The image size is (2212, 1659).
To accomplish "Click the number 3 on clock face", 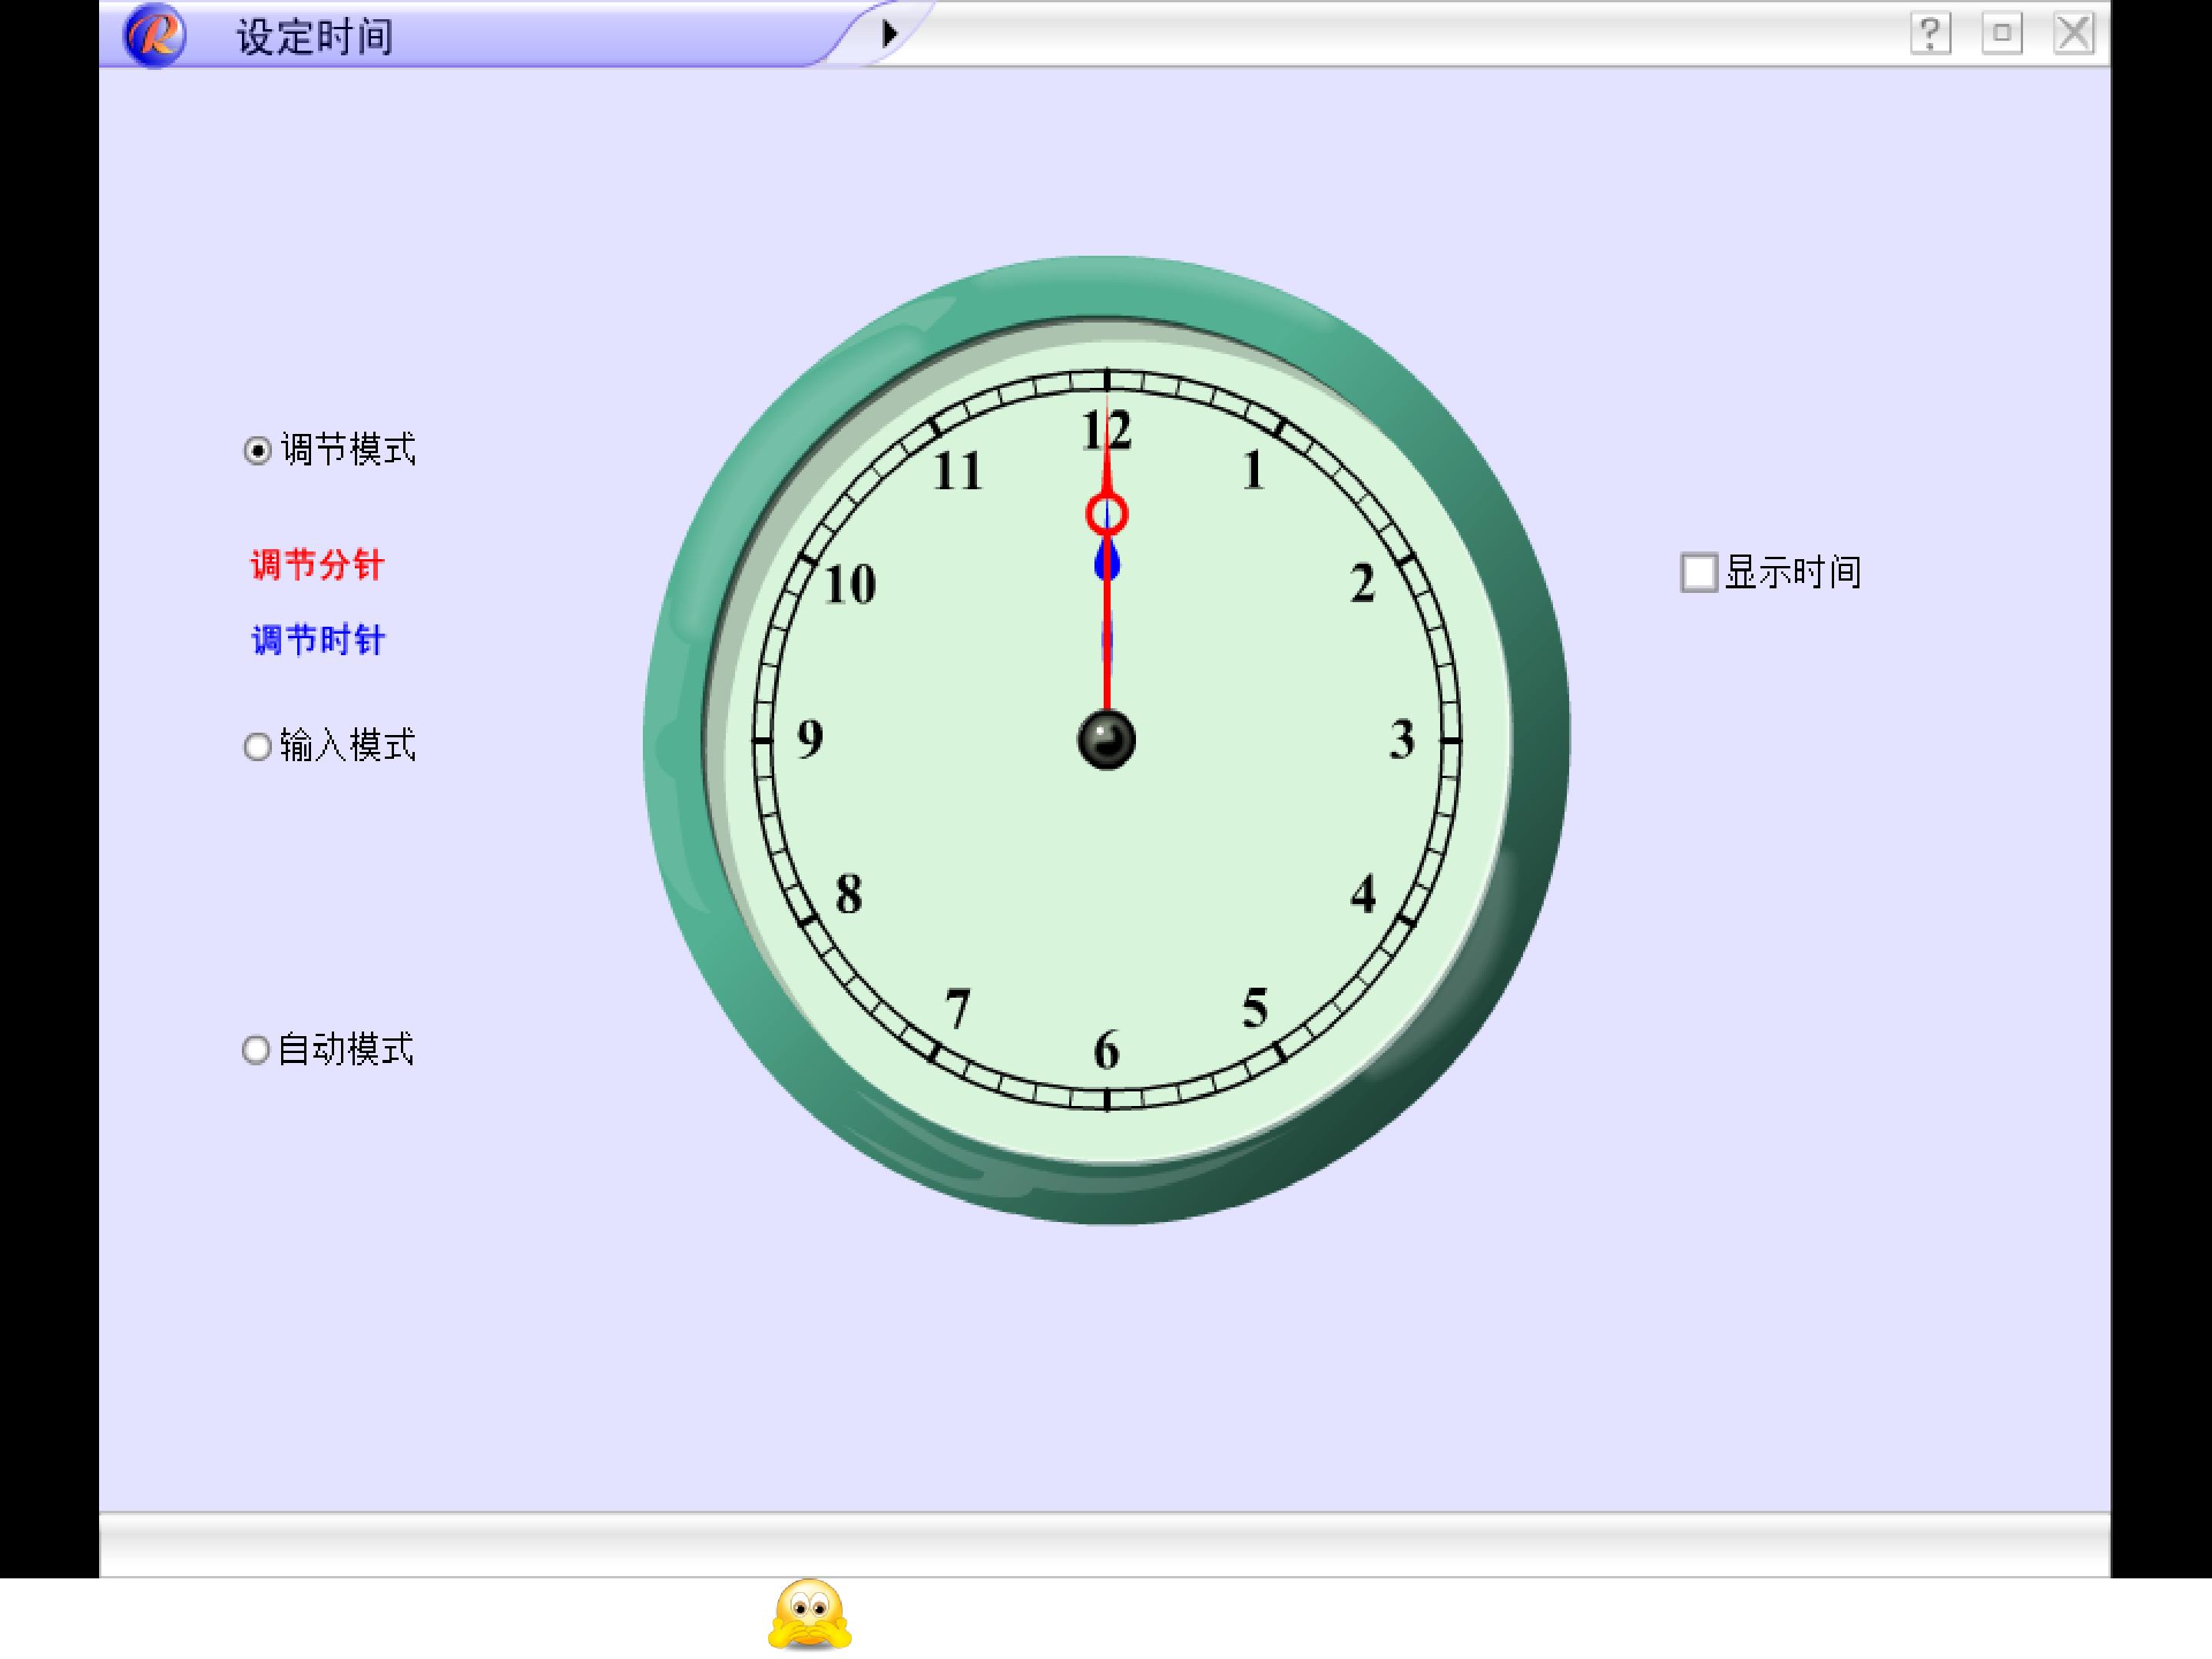I will click(1402, 740).
